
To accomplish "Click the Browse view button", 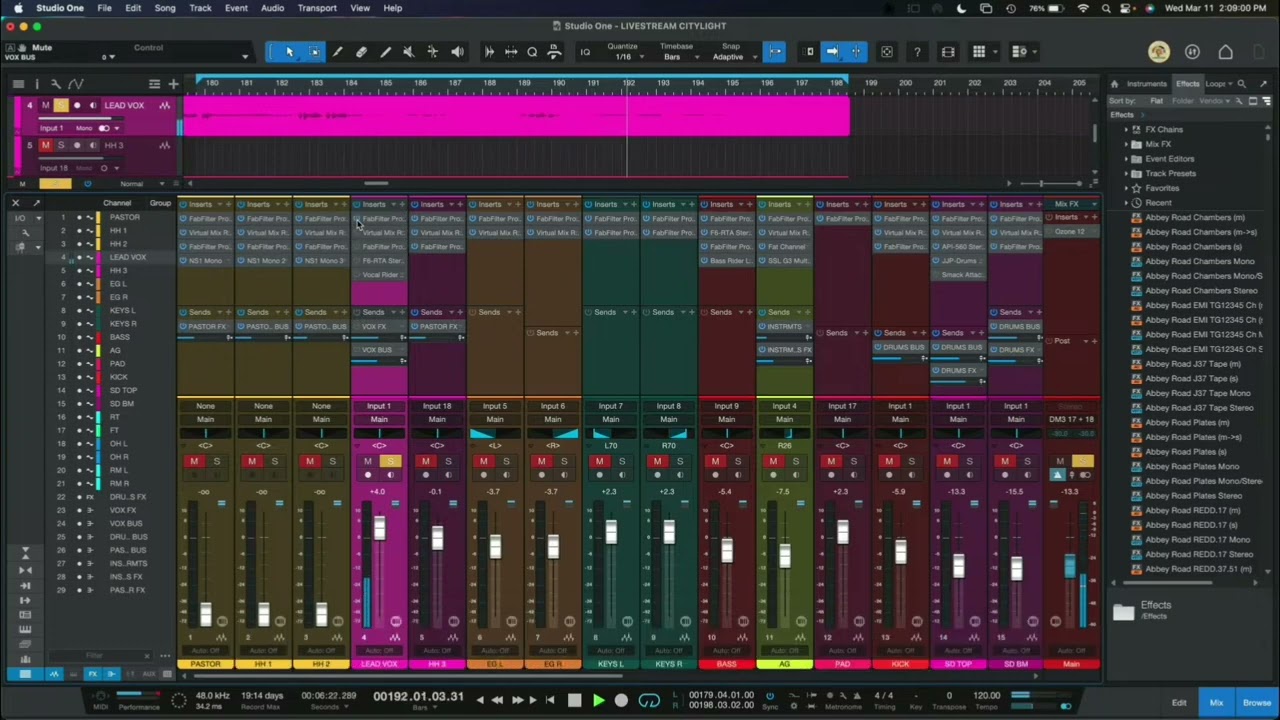I will click(1256, 703).
